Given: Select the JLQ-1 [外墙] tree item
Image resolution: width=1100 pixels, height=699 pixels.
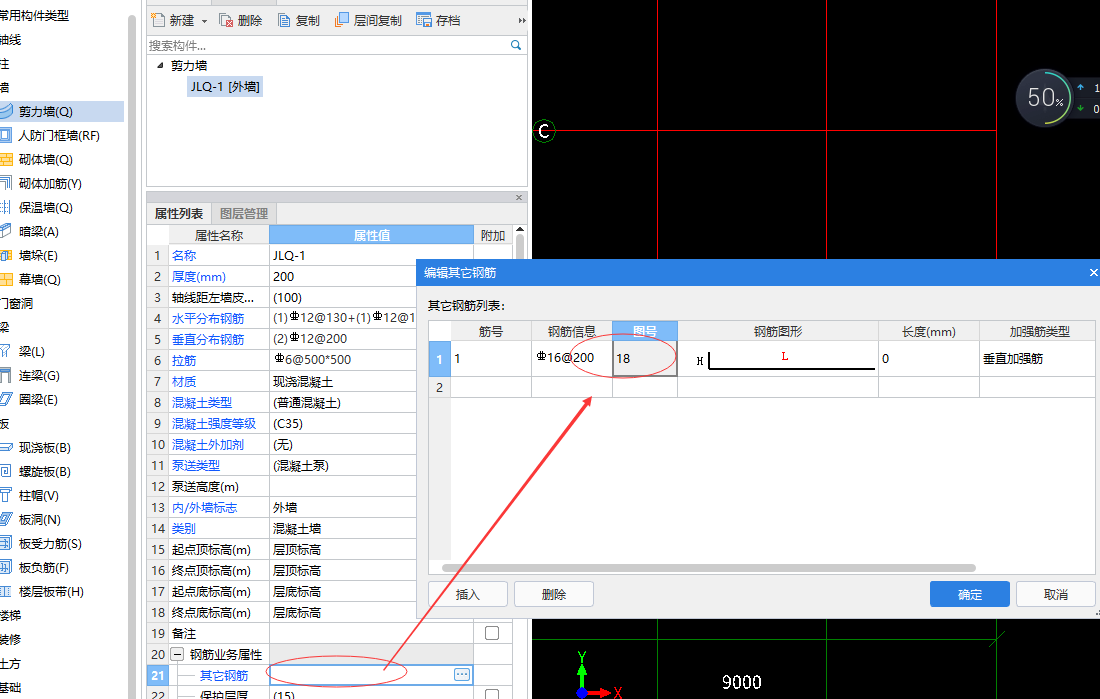Looking at the screenshot, I should (225, 86).
